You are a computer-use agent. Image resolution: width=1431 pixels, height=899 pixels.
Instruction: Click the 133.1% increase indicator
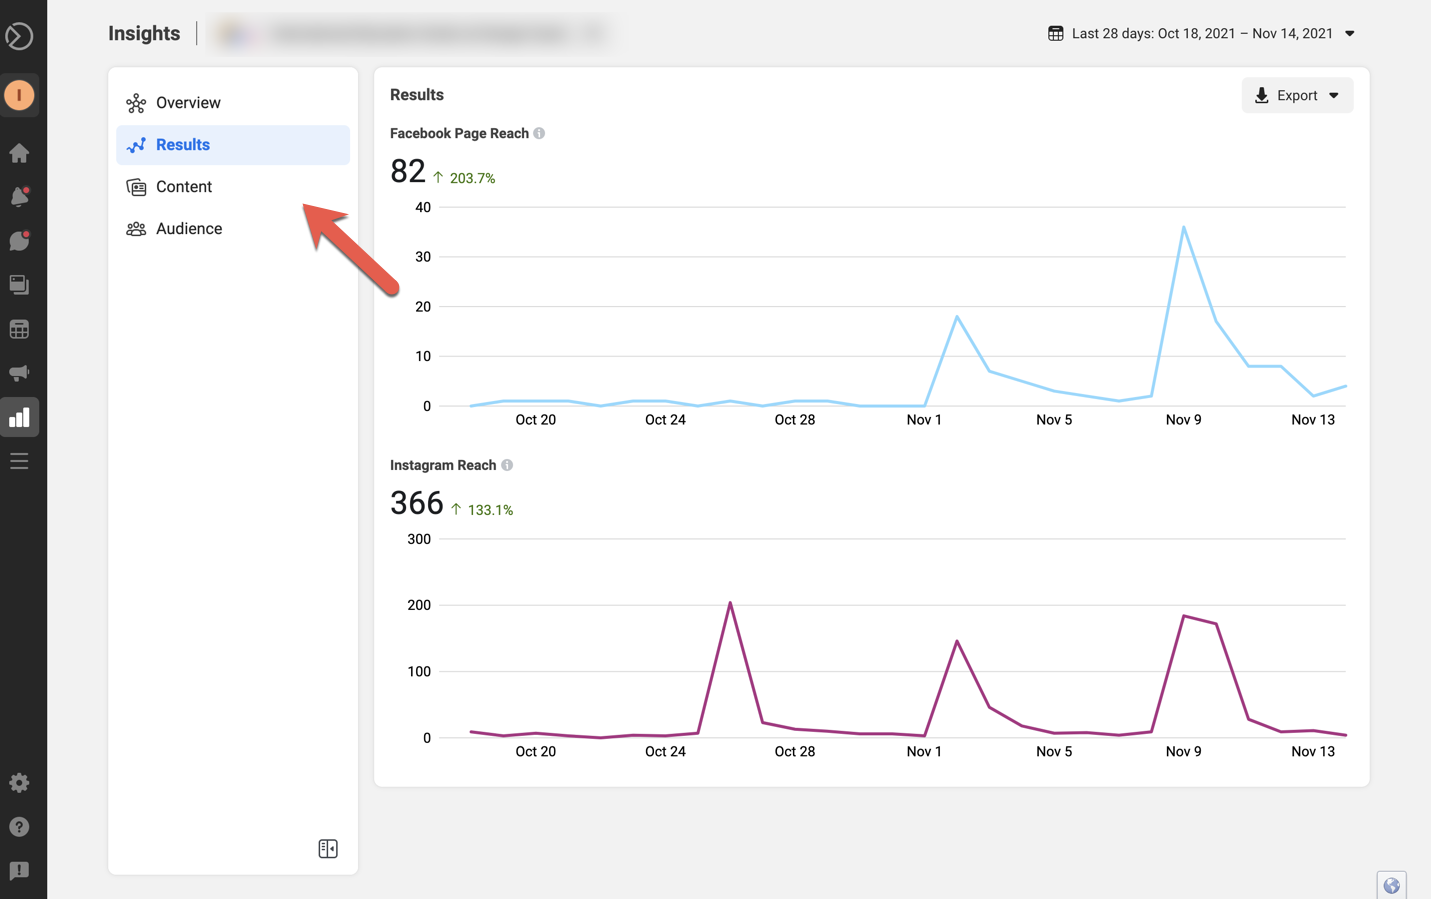click(x=482, y=510)
